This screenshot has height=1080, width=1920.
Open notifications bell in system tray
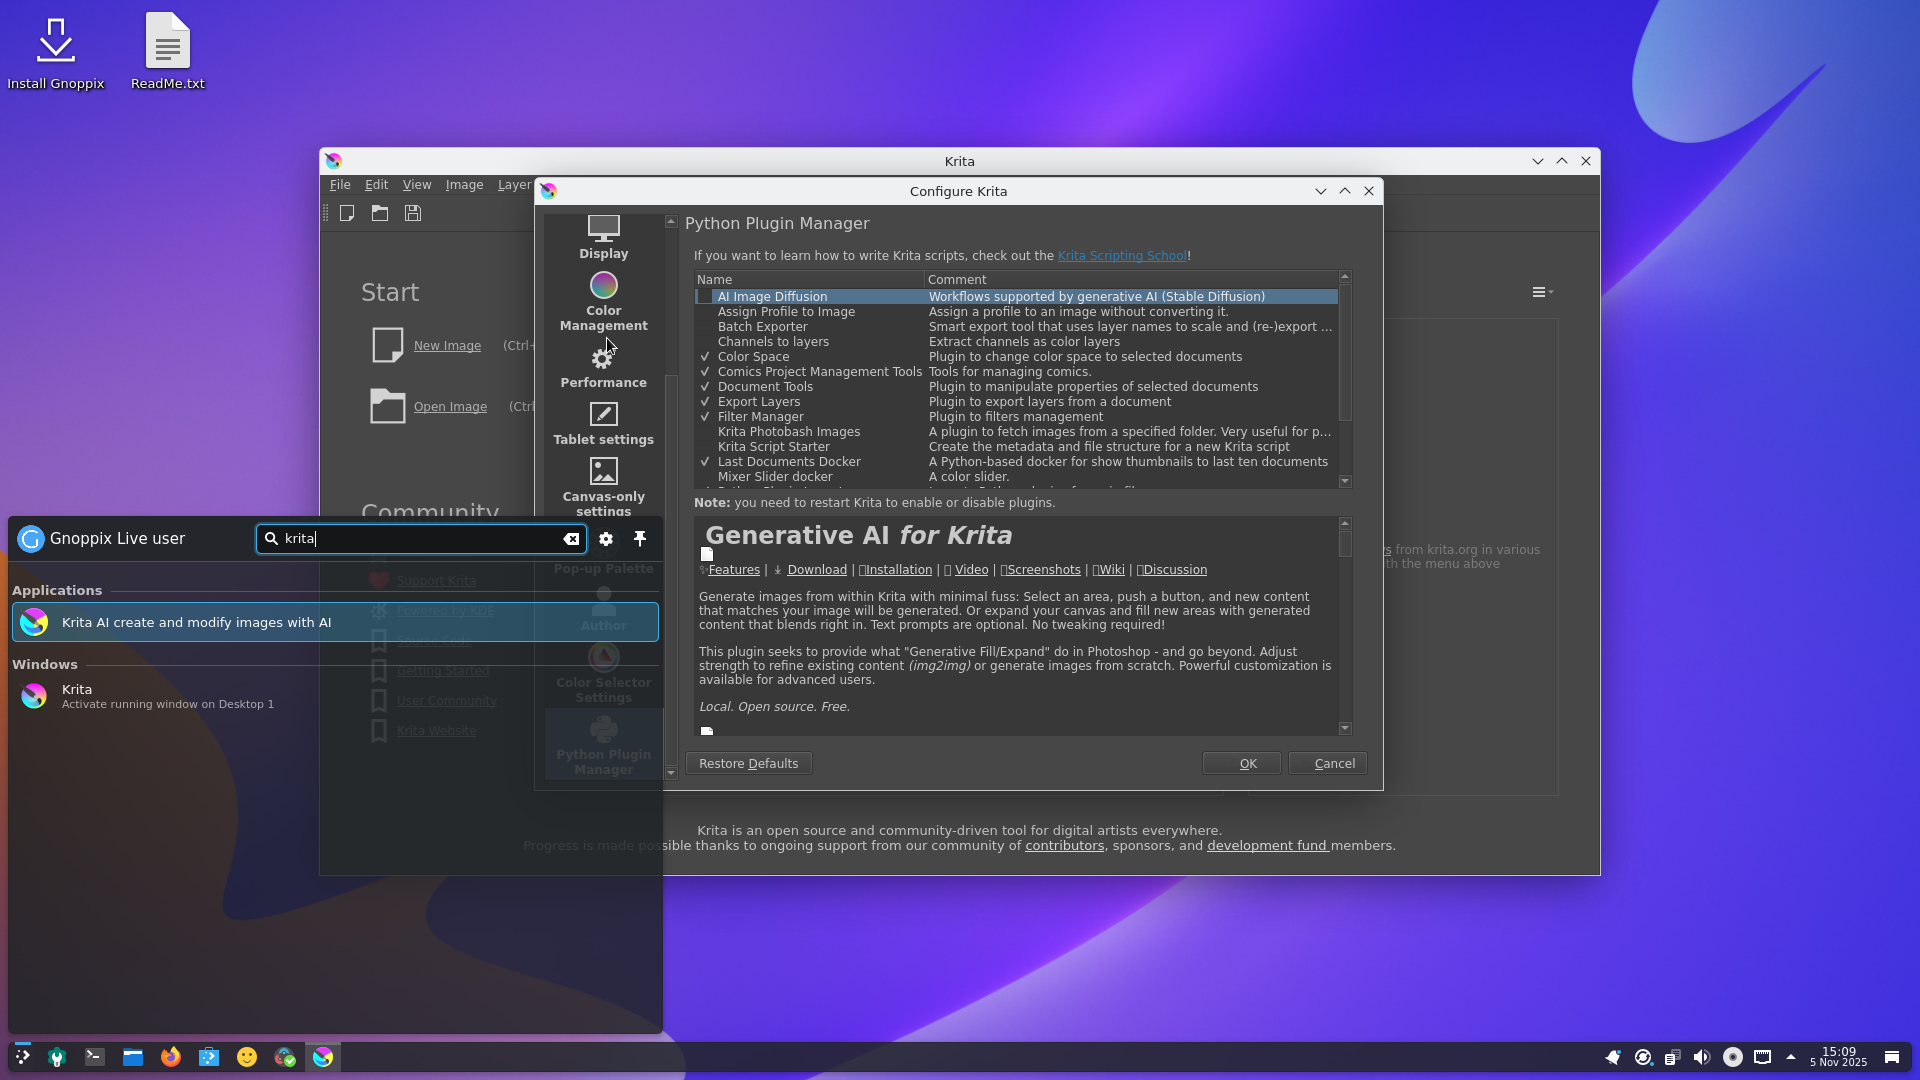(x=1613, y=1057)
